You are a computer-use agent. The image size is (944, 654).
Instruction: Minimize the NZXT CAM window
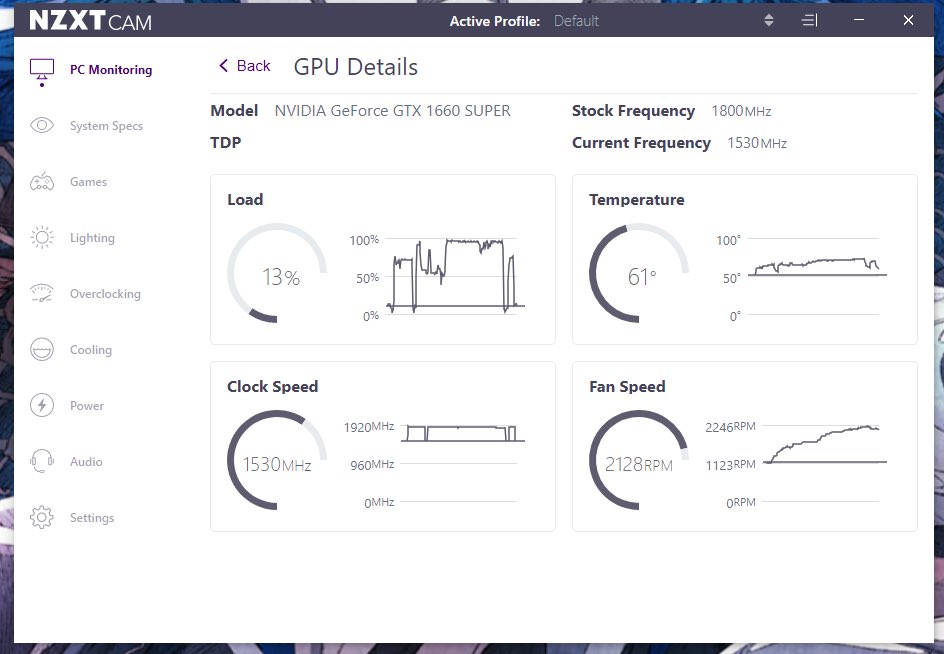pos(859,20)
